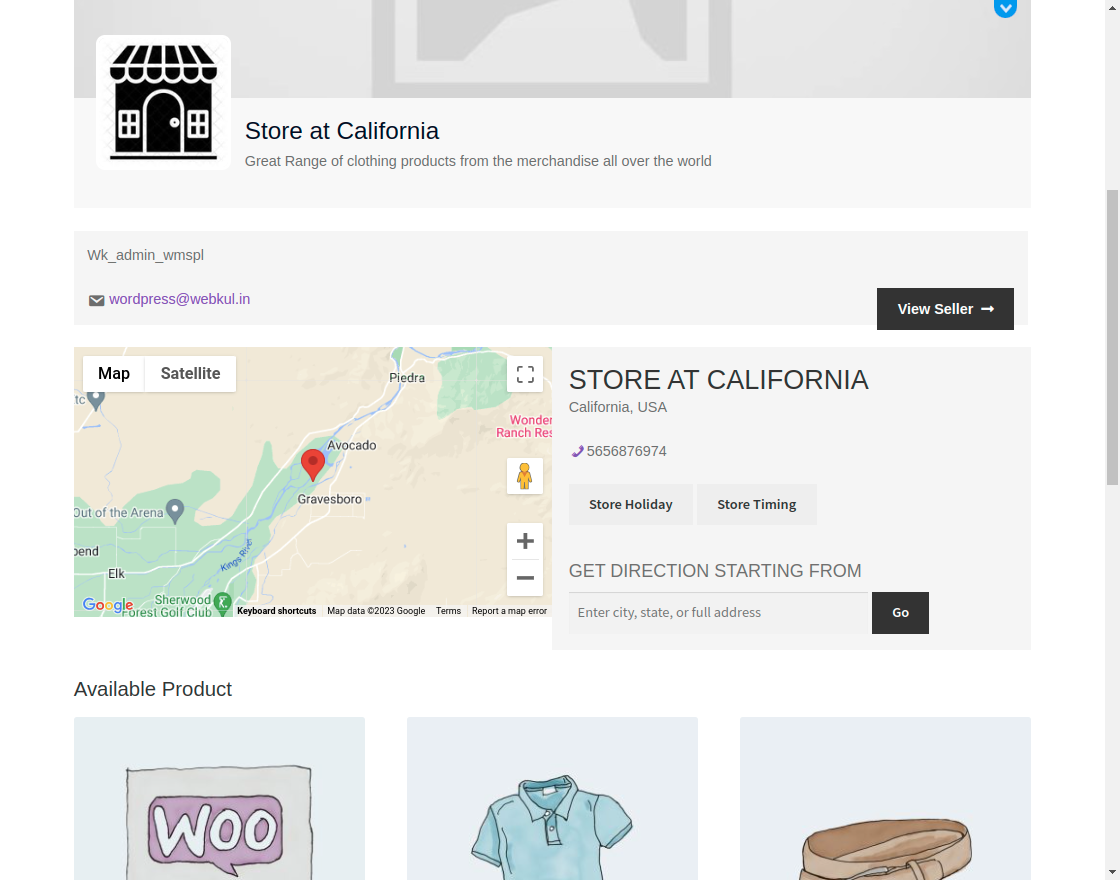Click the phone receiver icon
Viewport: 1120px width, 880px height.
pyautogui.click(x=575, y=451)
